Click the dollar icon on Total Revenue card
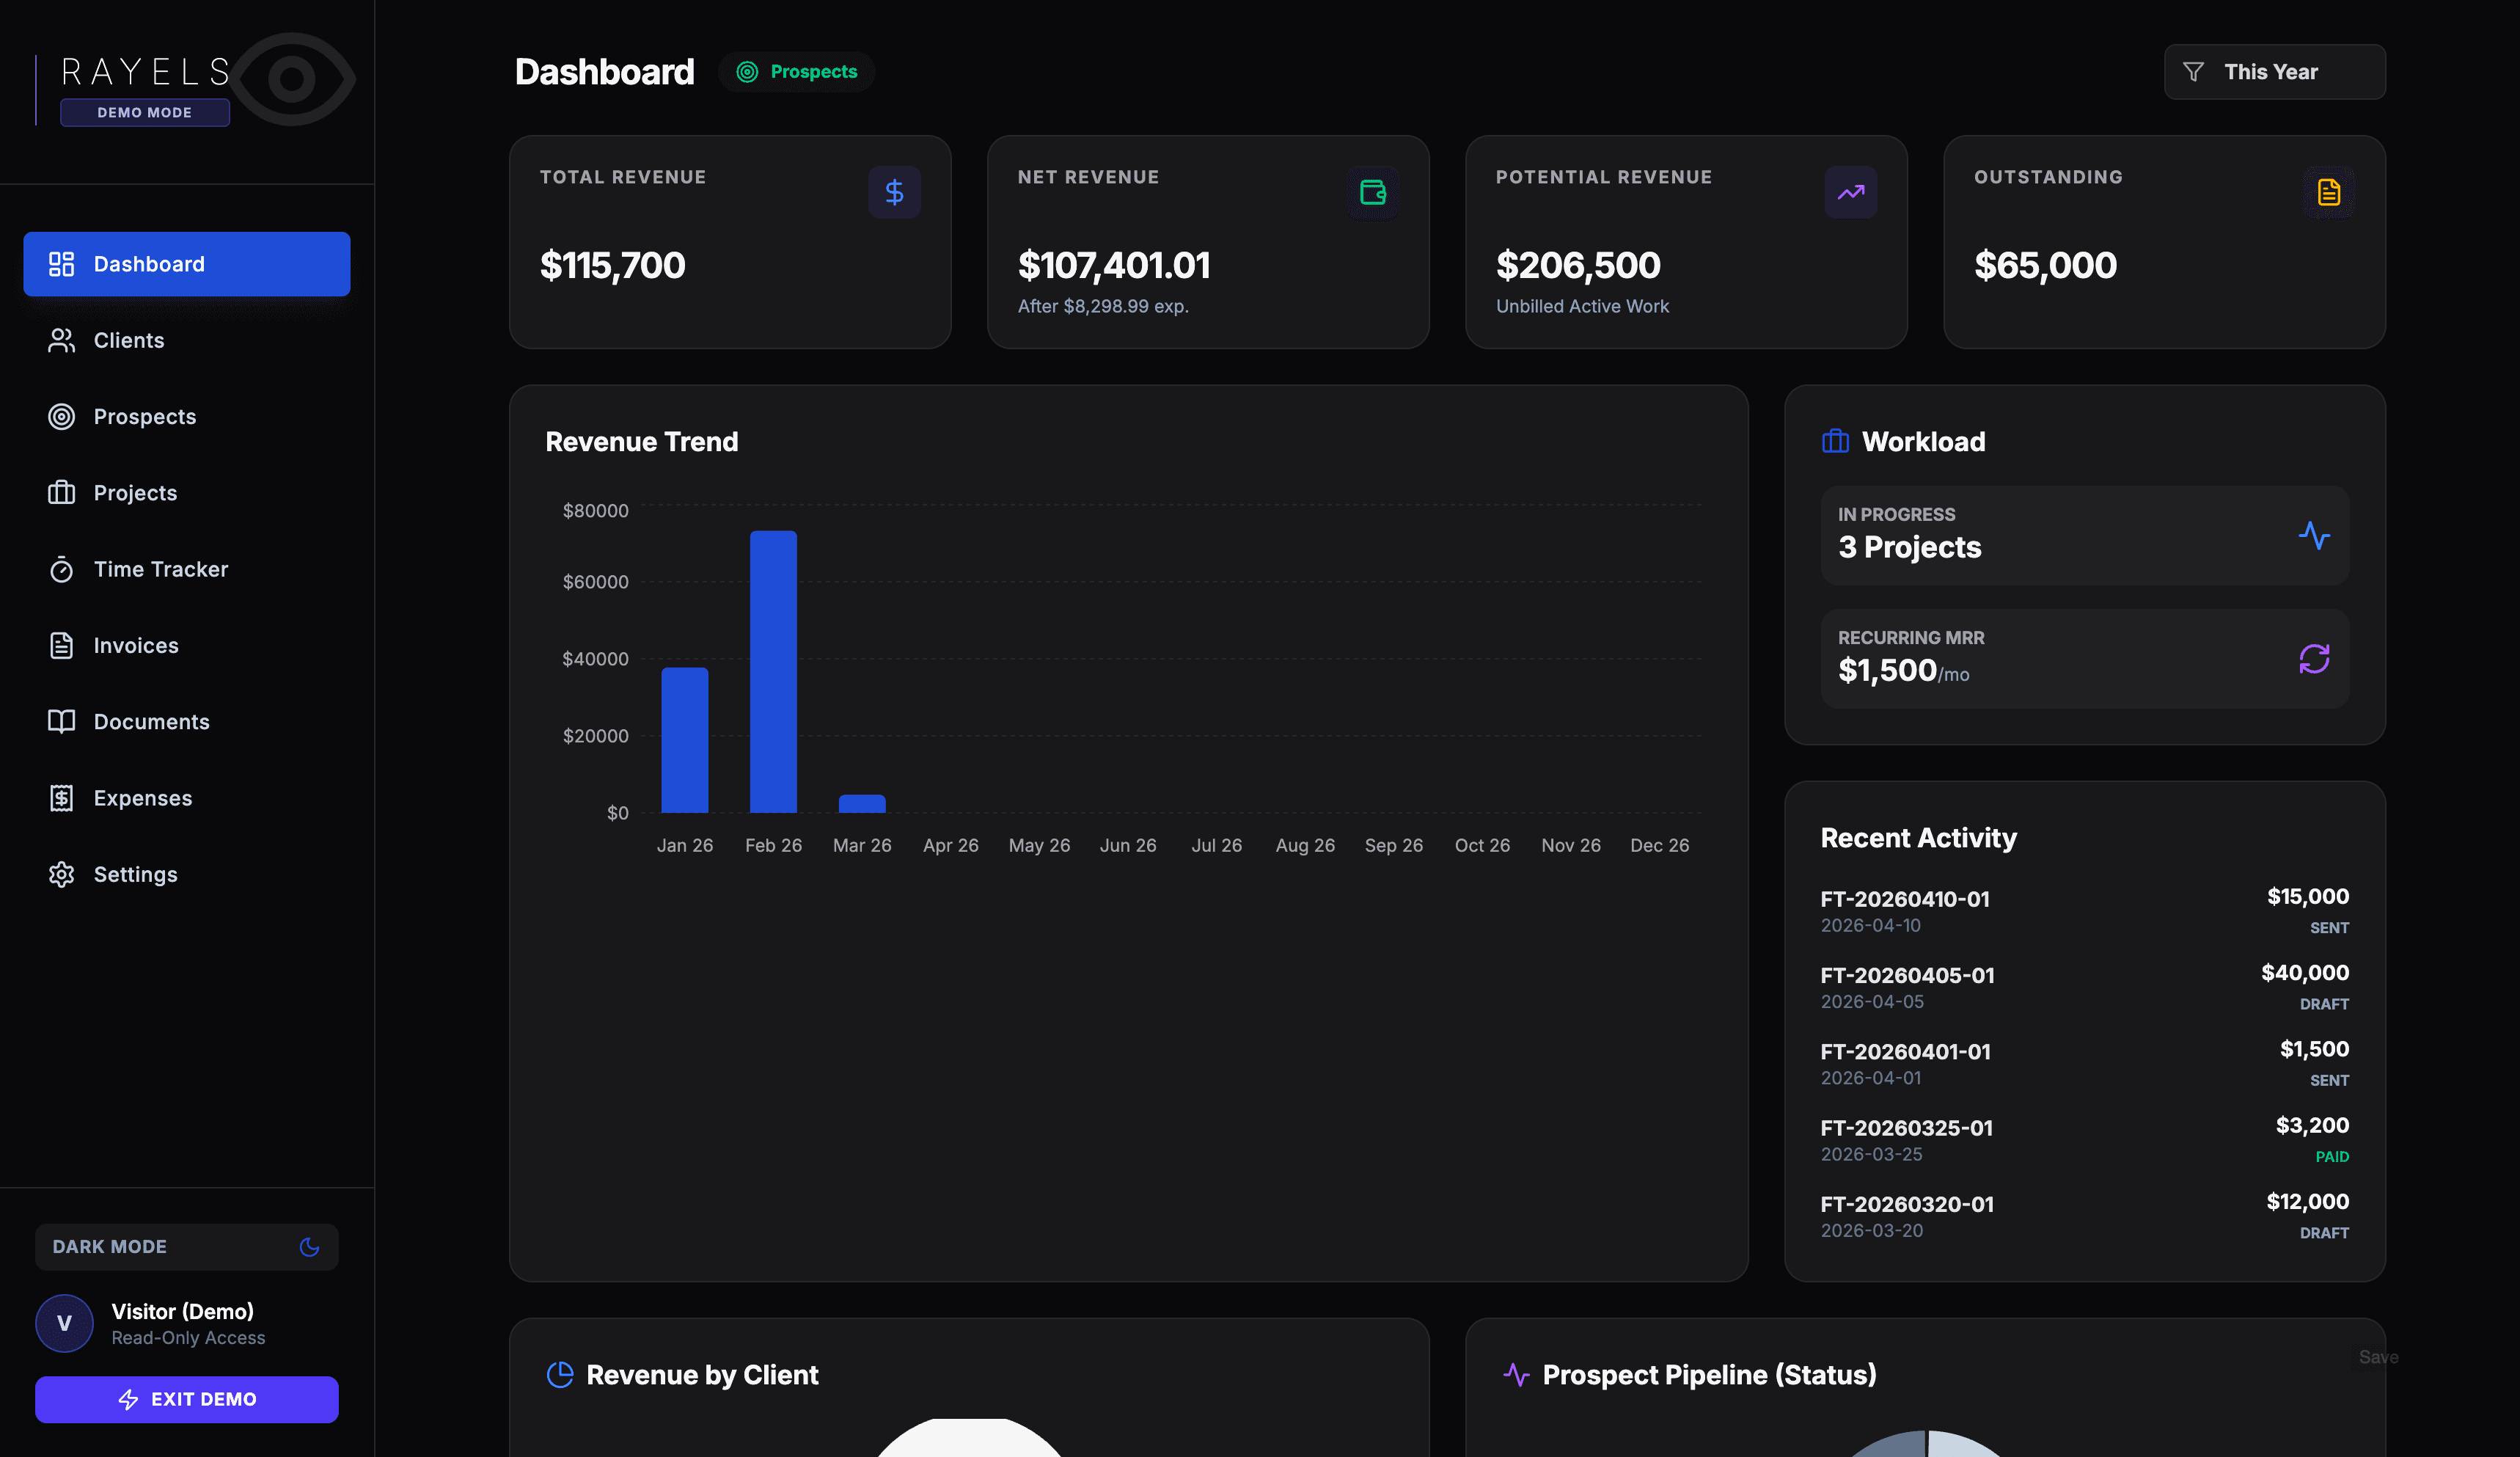The image size is (2520, 1457). coord(894,192)
